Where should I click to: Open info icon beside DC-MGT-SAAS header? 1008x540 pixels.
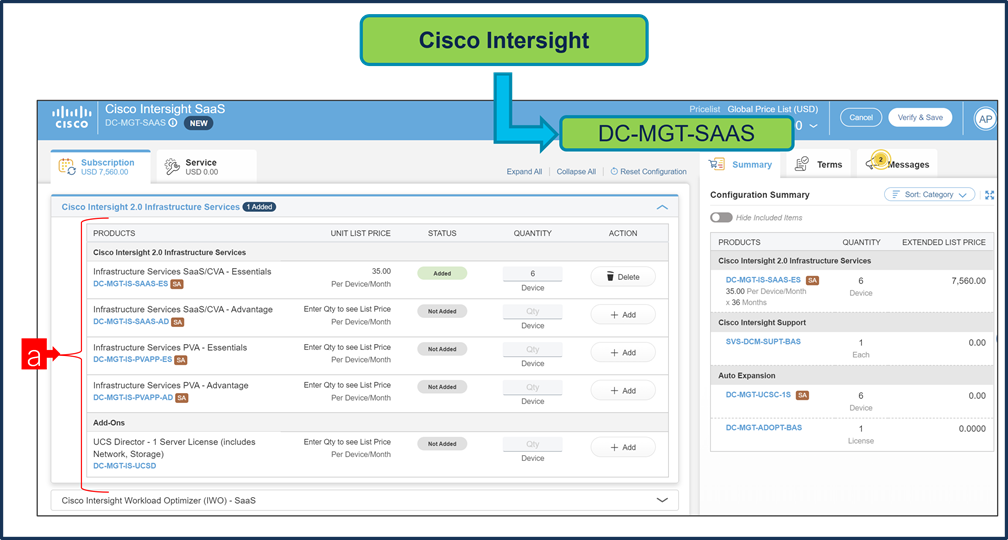coord(172,123)
